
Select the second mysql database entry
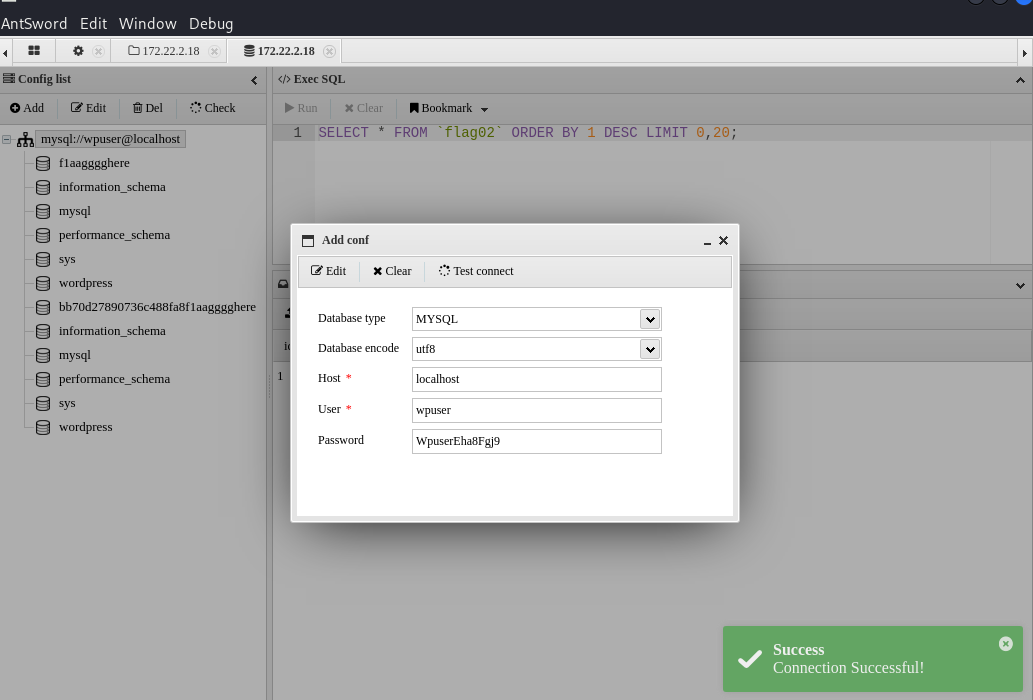coord(74,355)
